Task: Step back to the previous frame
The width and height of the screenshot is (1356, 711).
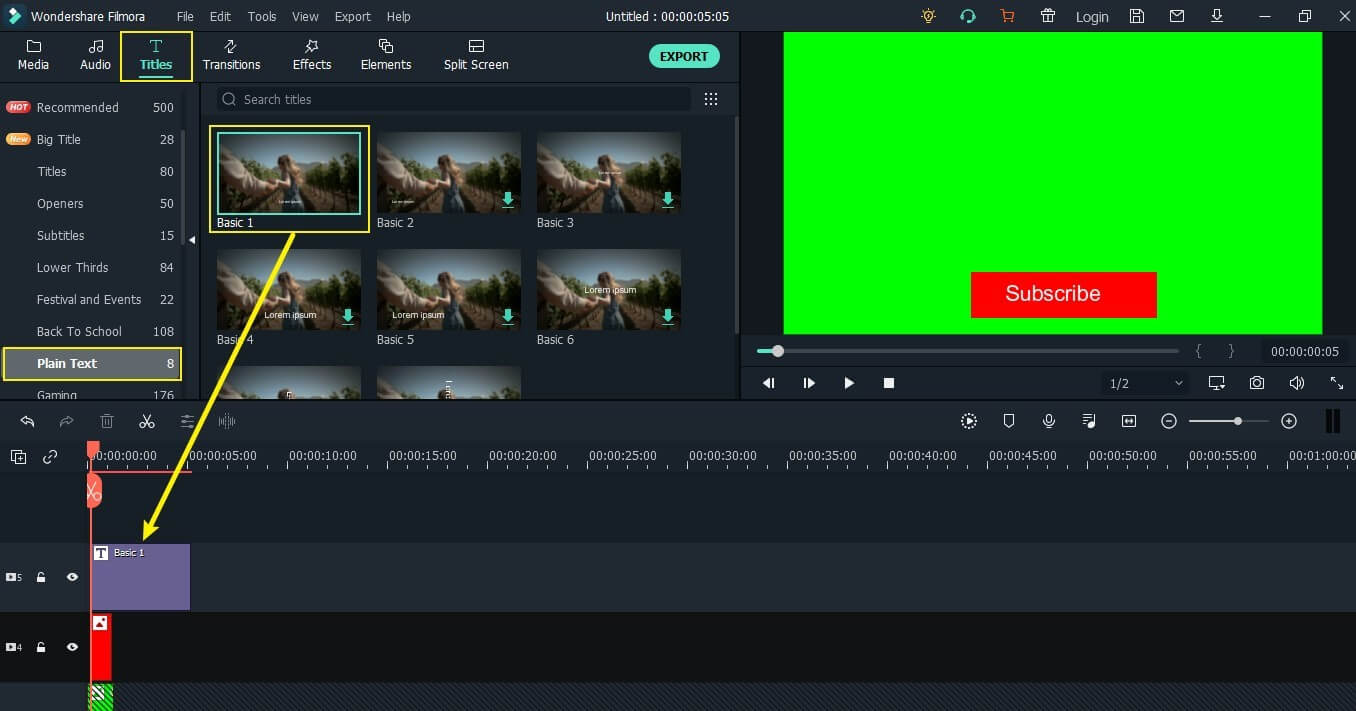Action: (x=769, y=383)
